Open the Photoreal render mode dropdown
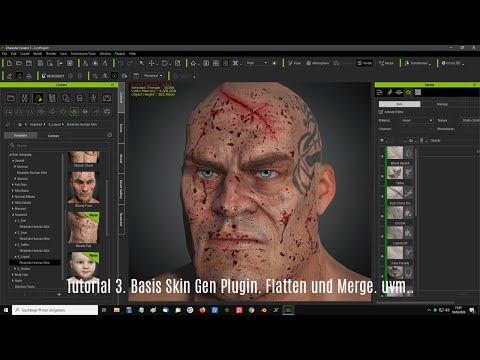Screen dimensions: 480x360 click(x=153, y=76)
